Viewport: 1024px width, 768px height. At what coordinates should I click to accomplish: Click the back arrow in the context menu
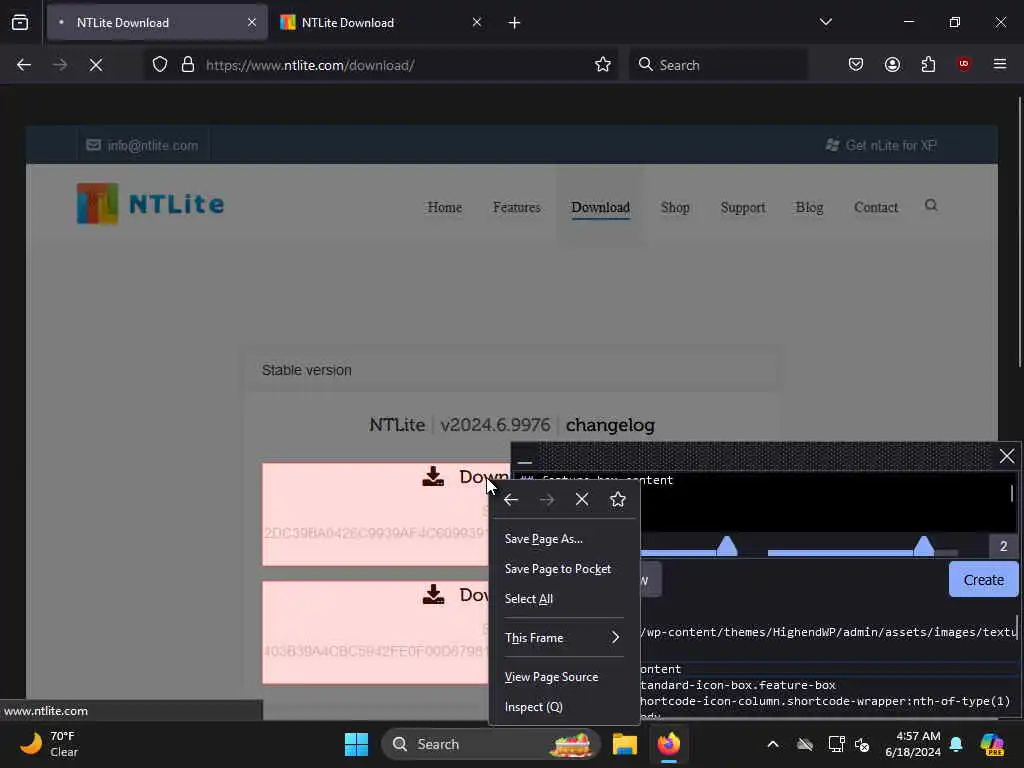[511, 500]
